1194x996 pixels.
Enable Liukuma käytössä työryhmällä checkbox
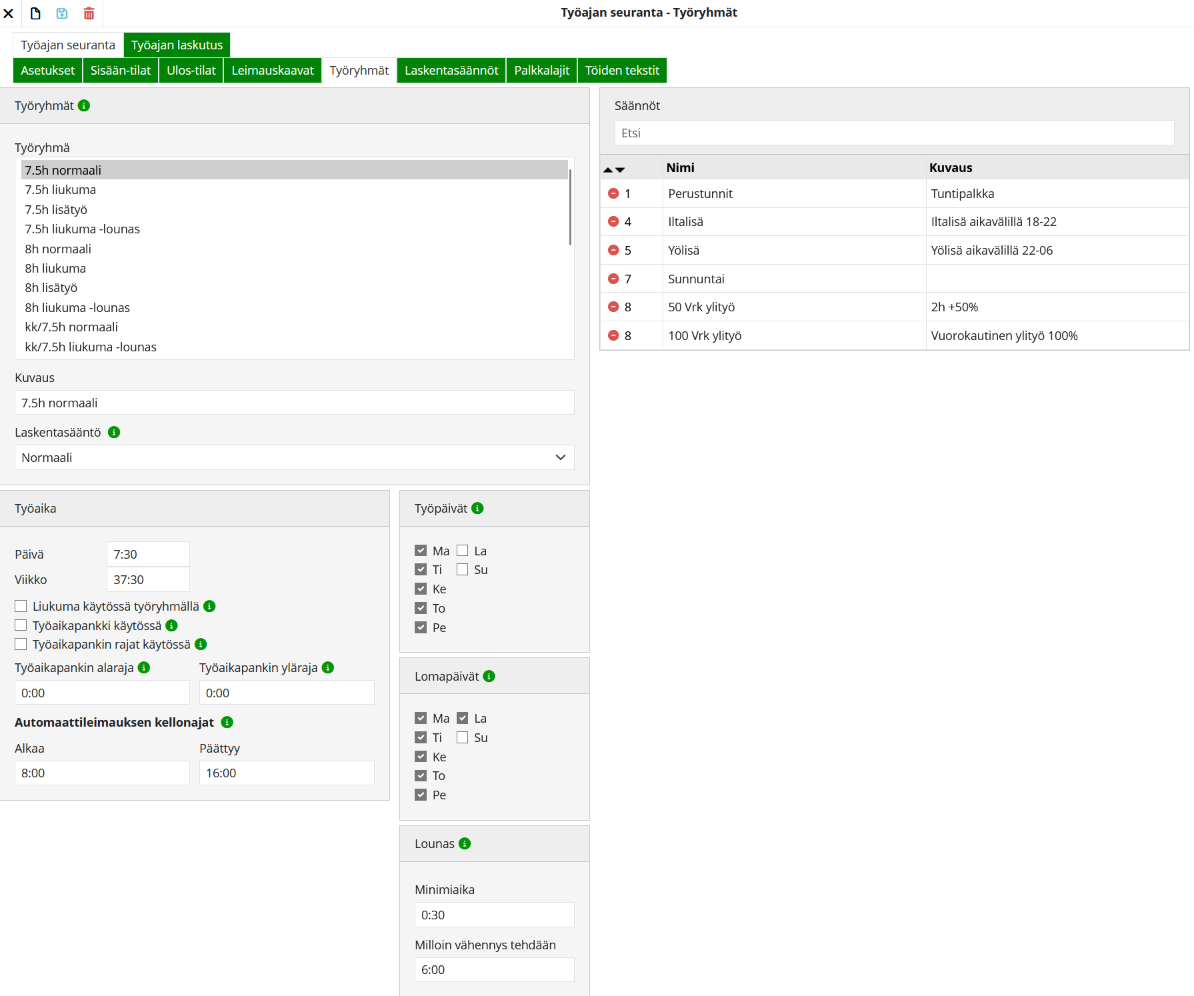pyautogui.click(x=21, y=606)
